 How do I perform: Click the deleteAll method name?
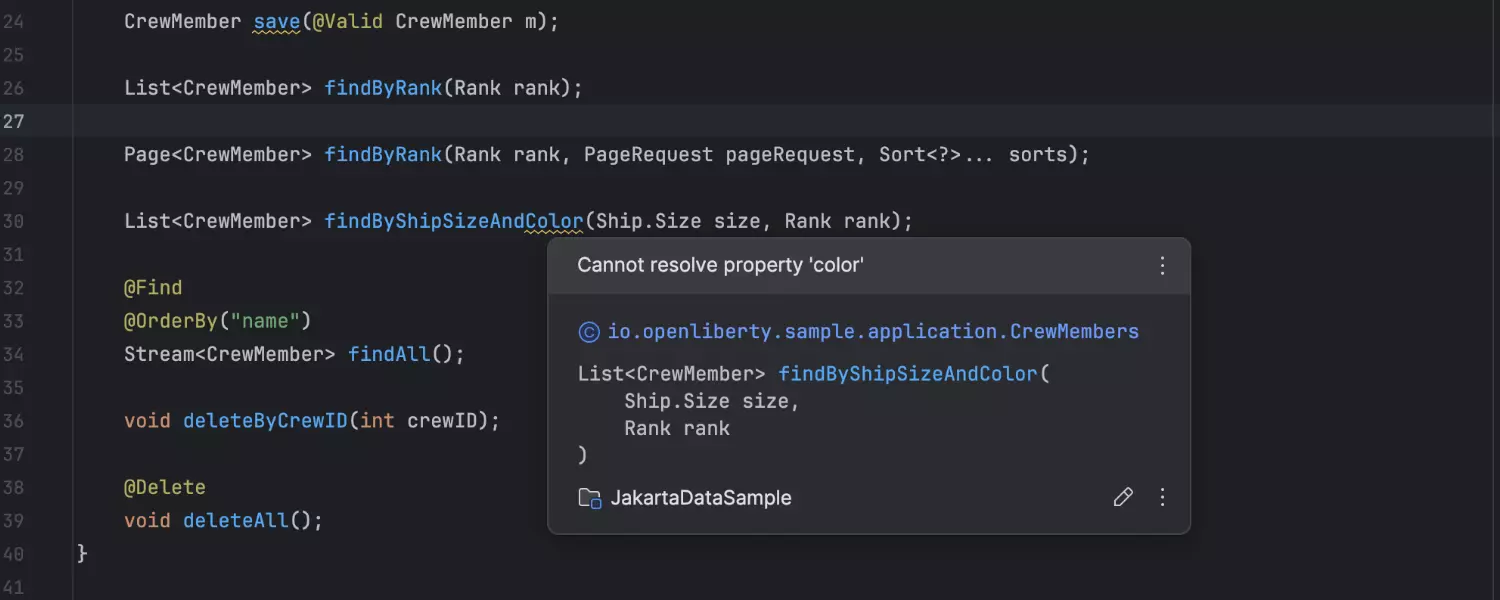coord(236,521)
